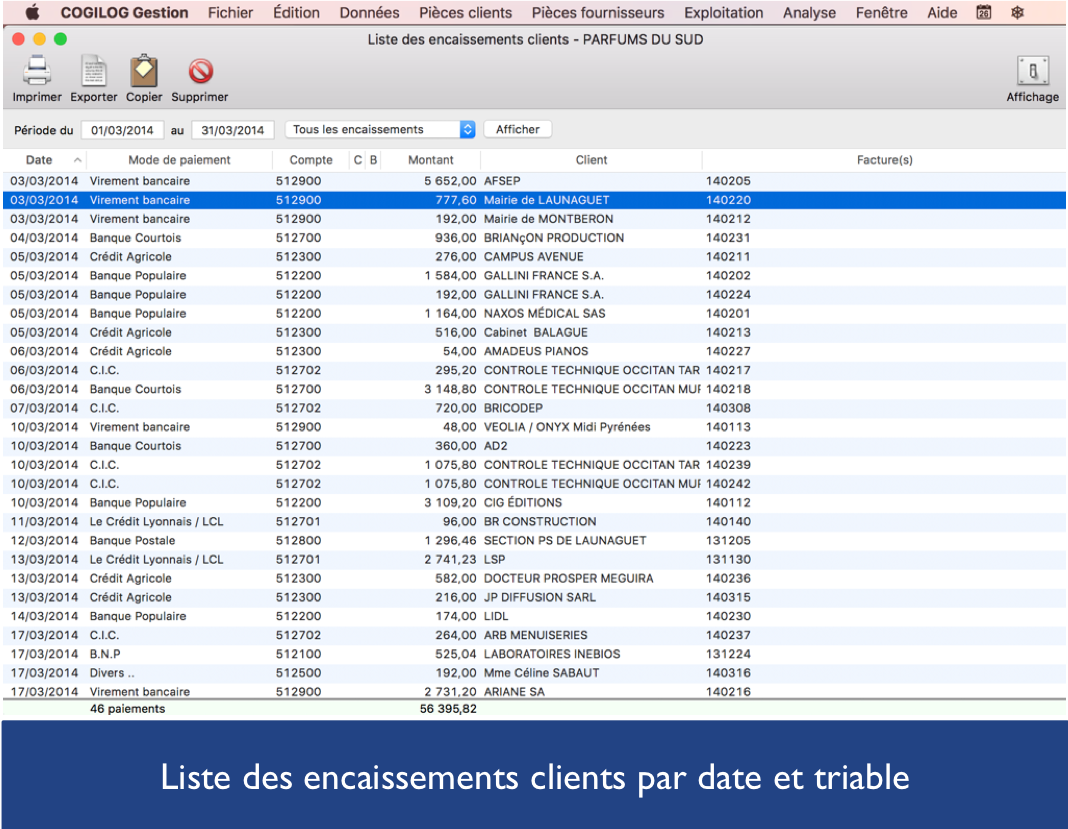Viewport: 1068px width, 829px height.
Task: Open the calendar icon in menu bar
Action: point(984,12)
